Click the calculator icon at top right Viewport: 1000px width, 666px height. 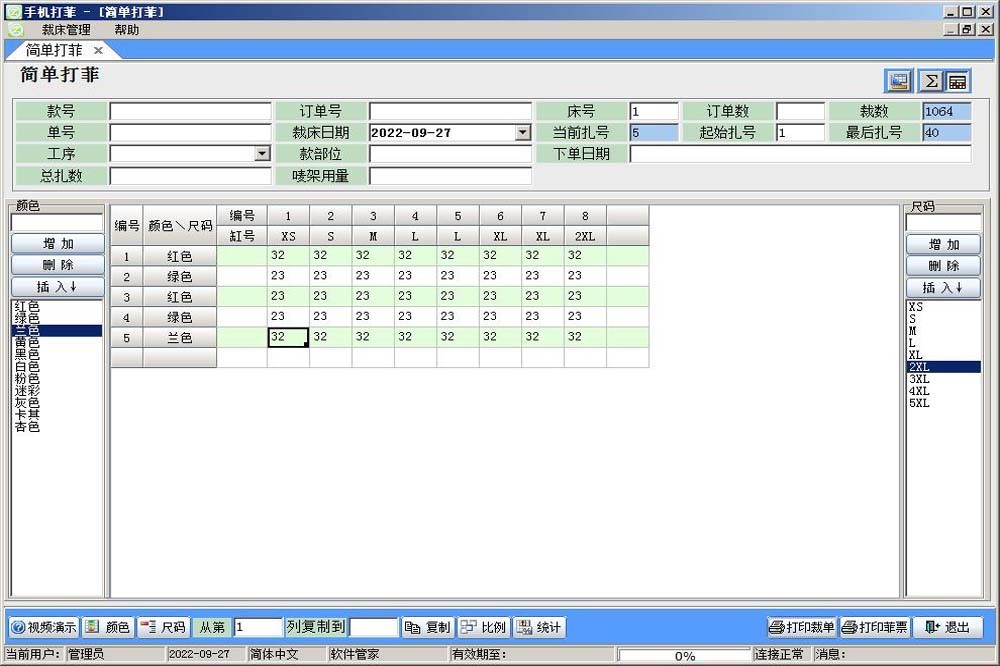coord(957,81)
